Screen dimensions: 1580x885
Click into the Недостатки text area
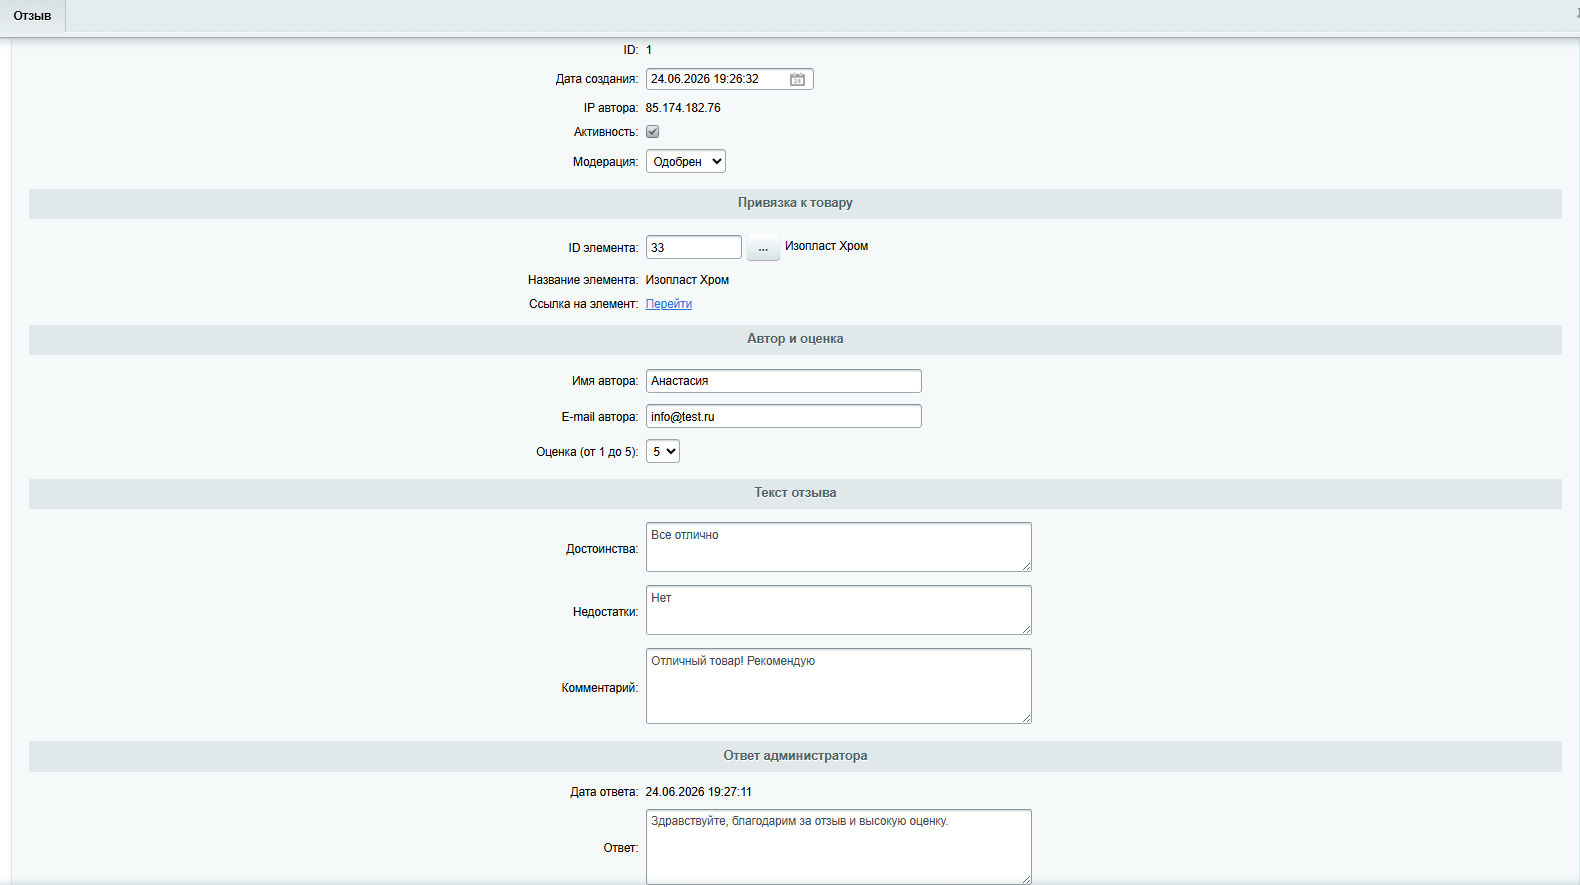click(839, 610)
